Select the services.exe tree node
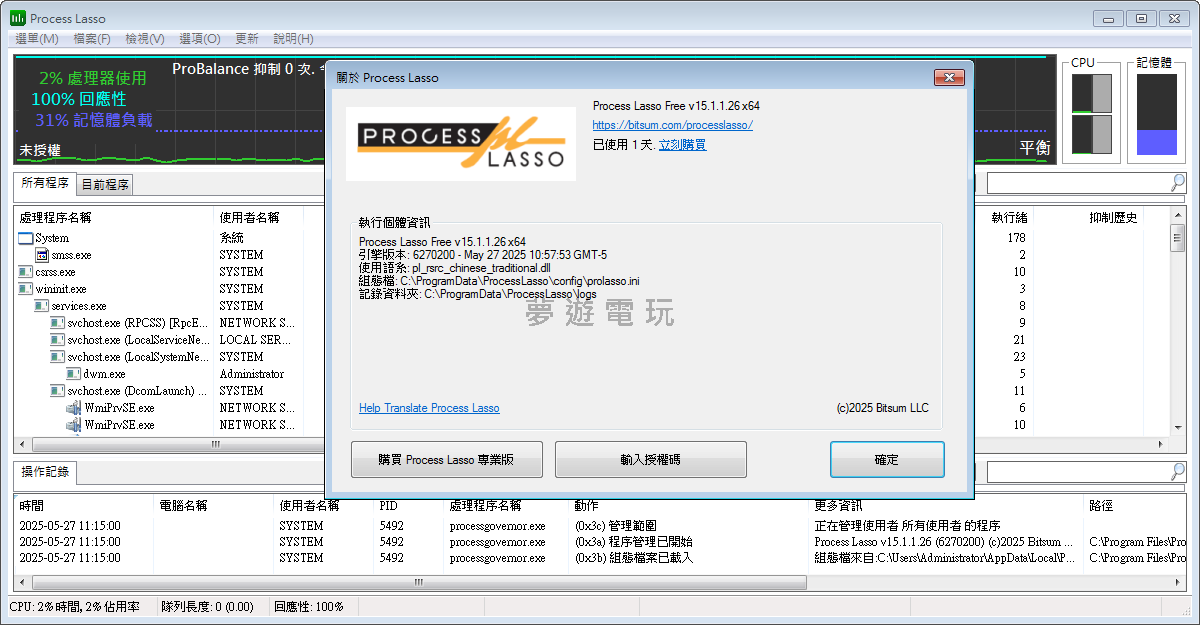This screenshot has height=625, width=1200. coord(70,306)
